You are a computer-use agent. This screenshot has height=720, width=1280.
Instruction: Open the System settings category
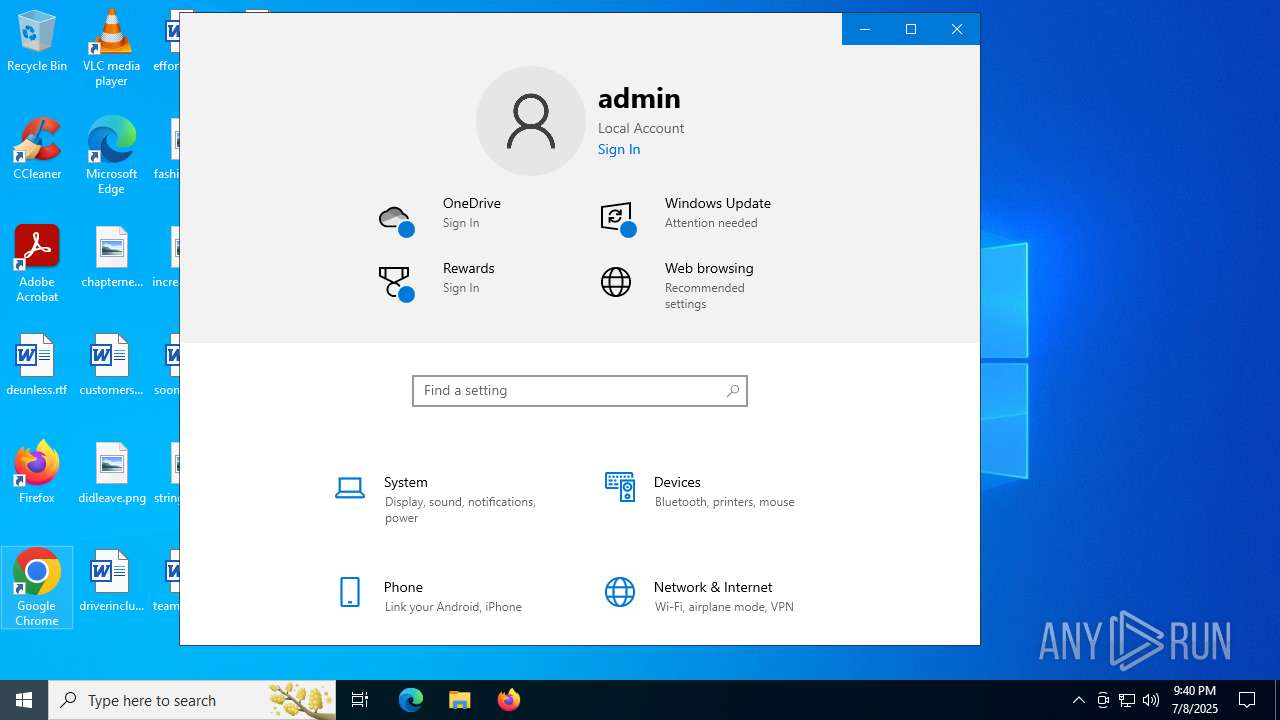405,483
